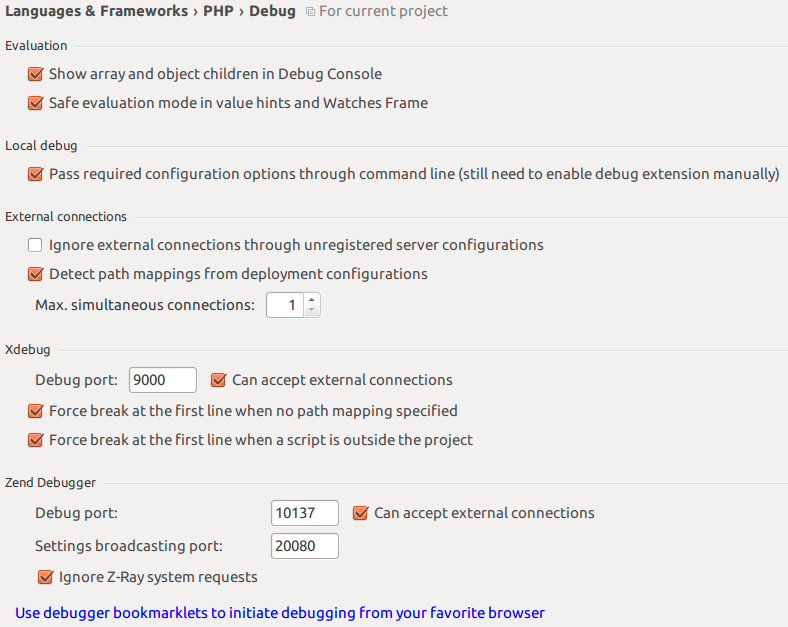Toggle Force break when script is outside project
Screen dimensions: 788x627
[x=36, y=440]
